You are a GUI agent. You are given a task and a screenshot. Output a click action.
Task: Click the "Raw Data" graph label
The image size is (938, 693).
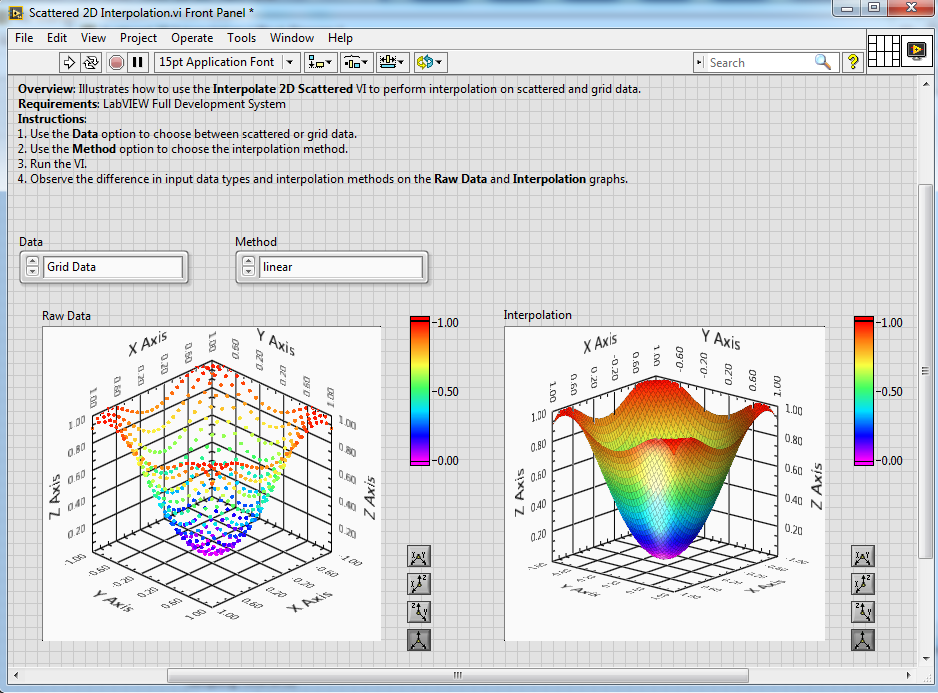click(x=66, y=316)
